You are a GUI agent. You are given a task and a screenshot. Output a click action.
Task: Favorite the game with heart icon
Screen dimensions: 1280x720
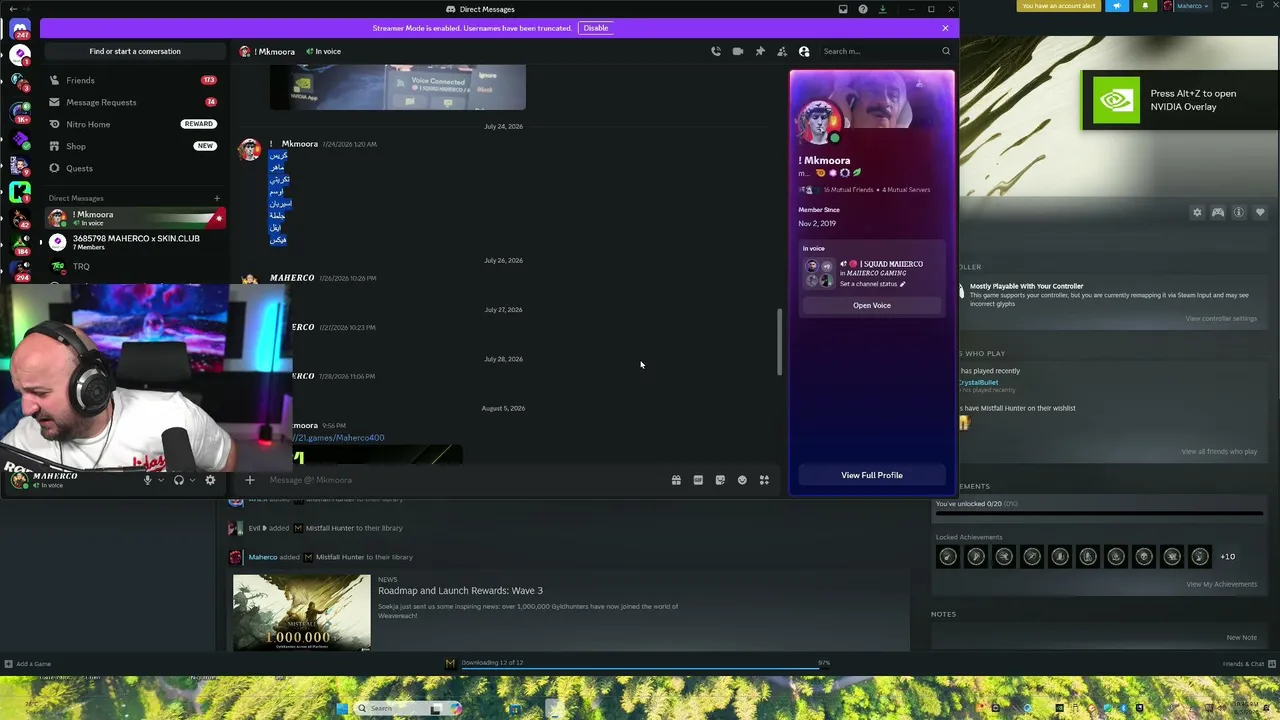point(1260,212)
